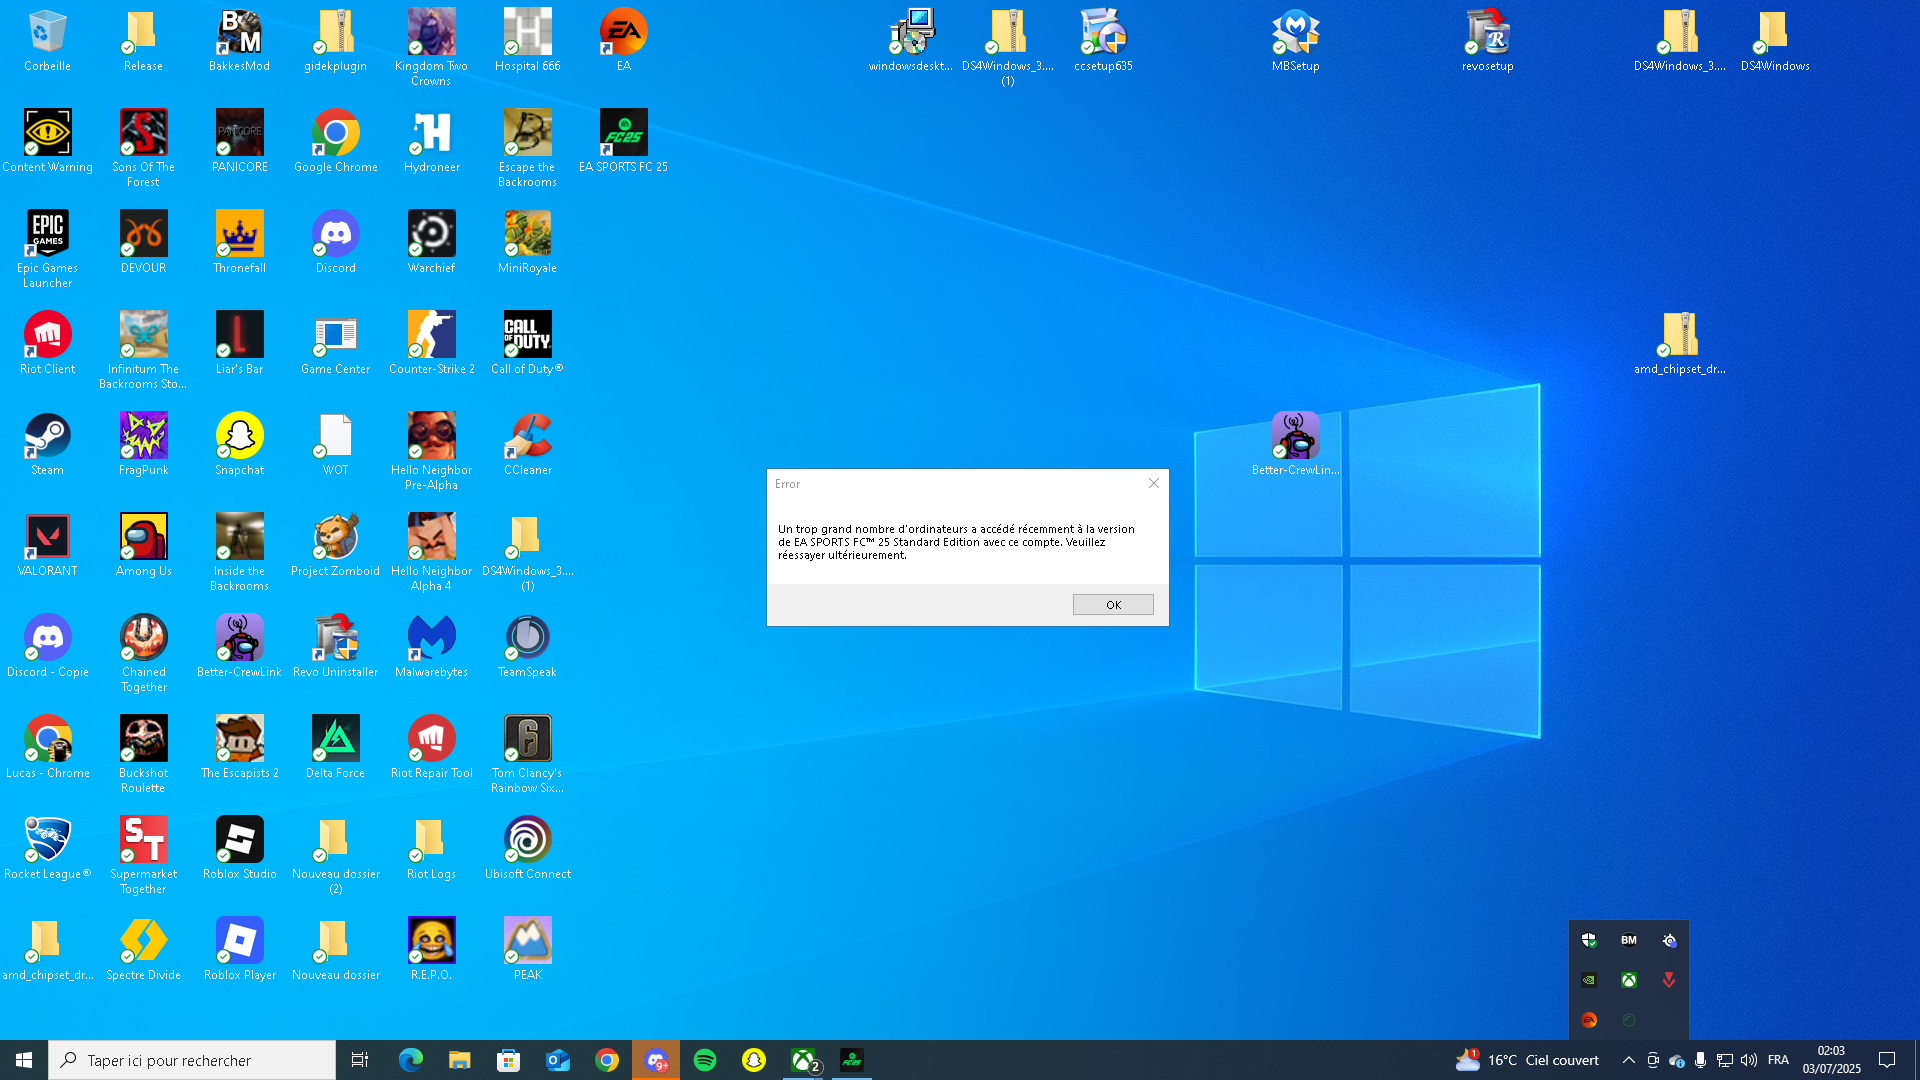Select the R.E.P.O. game icon
The width and height of the screenshot is (1920, 1080).
click(x=431, y=949)
